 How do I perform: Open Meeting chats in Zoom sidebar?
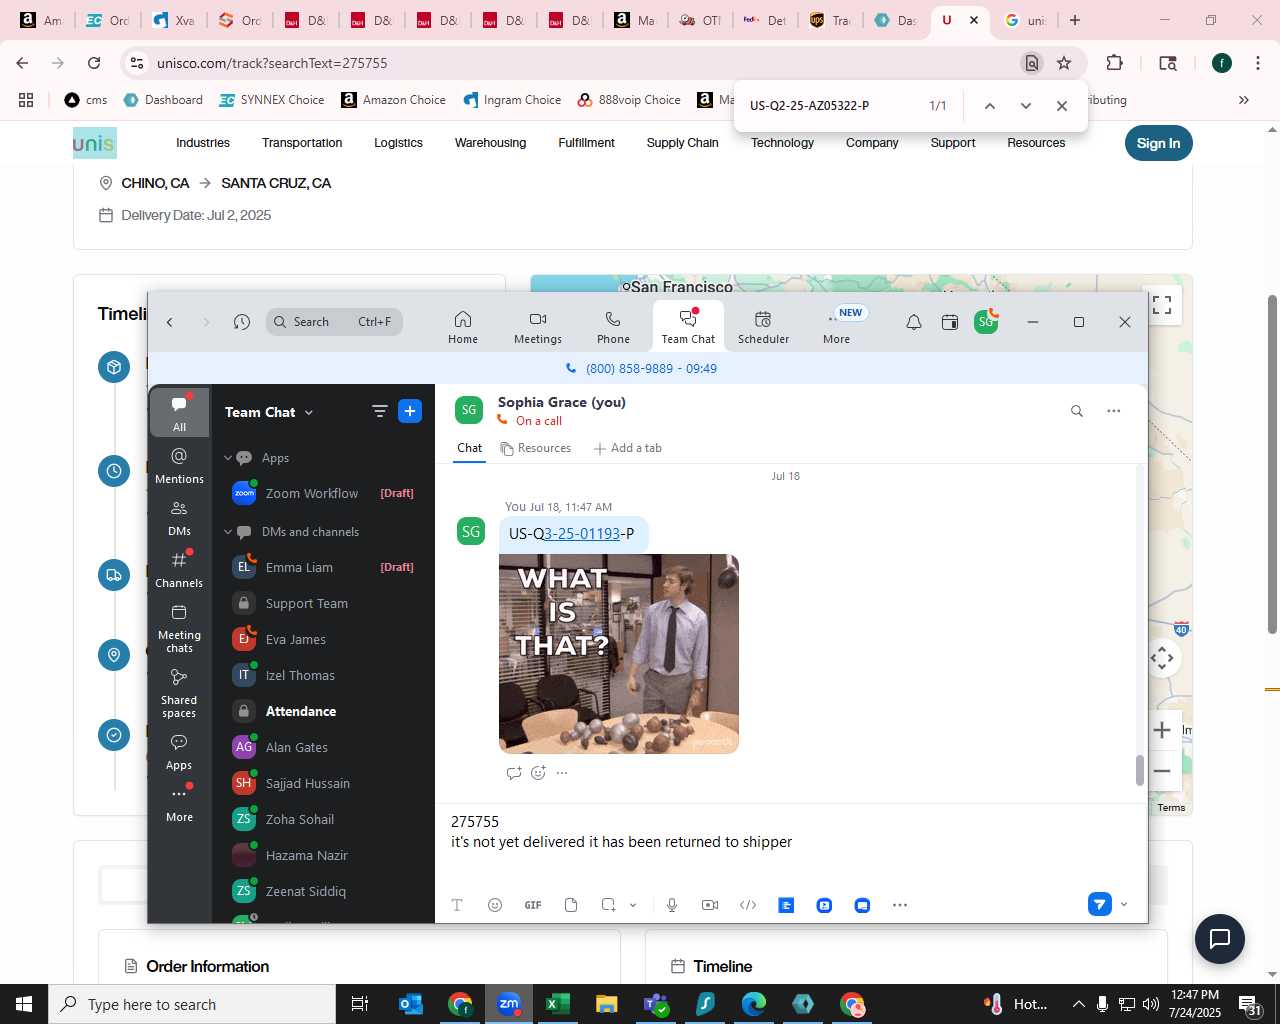pyautogui.click(x=180, y=628)
